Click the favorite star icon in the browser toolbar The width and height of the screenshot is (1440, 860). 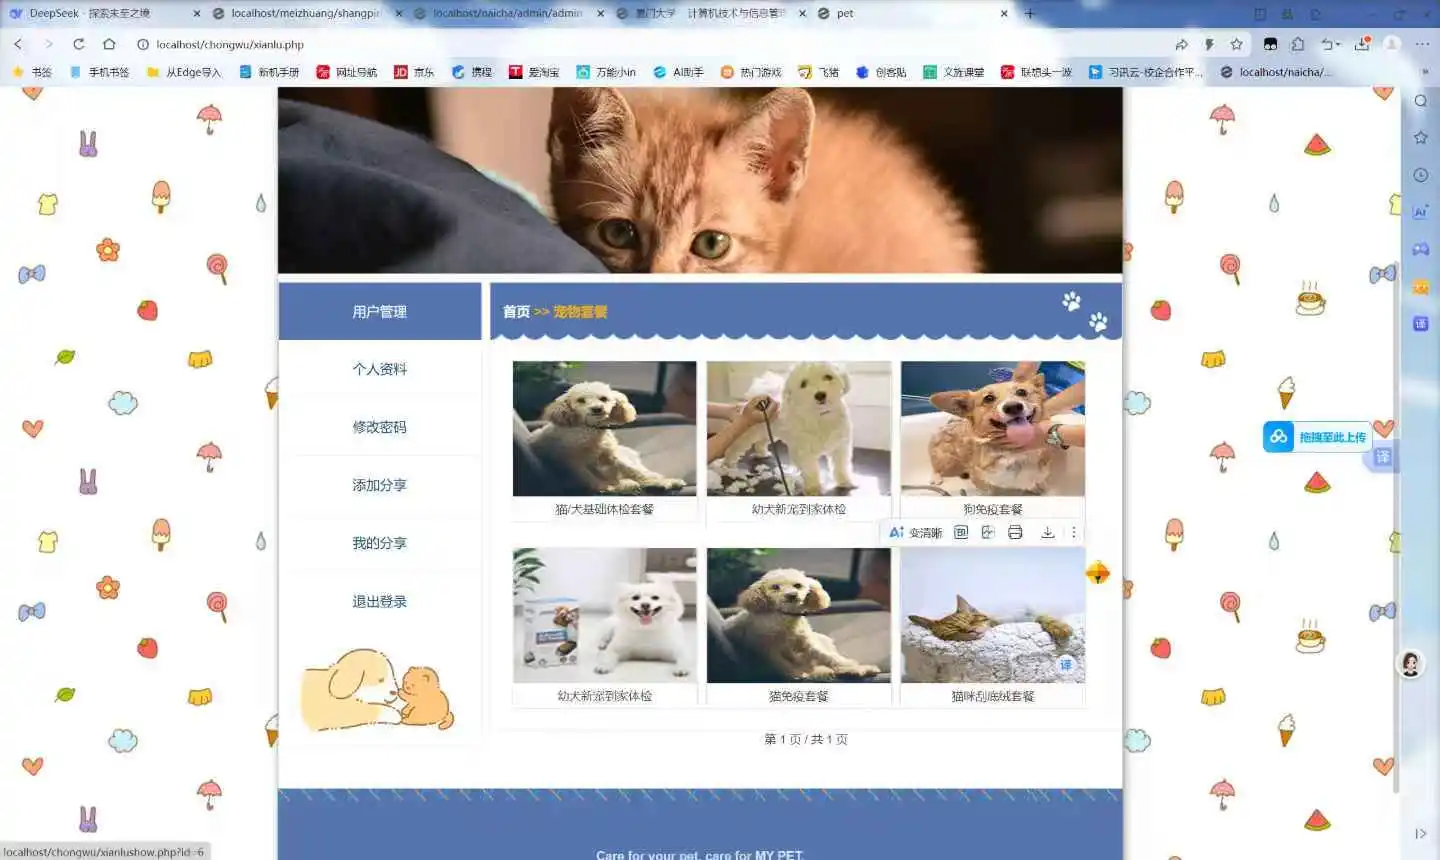(1237, 44)
